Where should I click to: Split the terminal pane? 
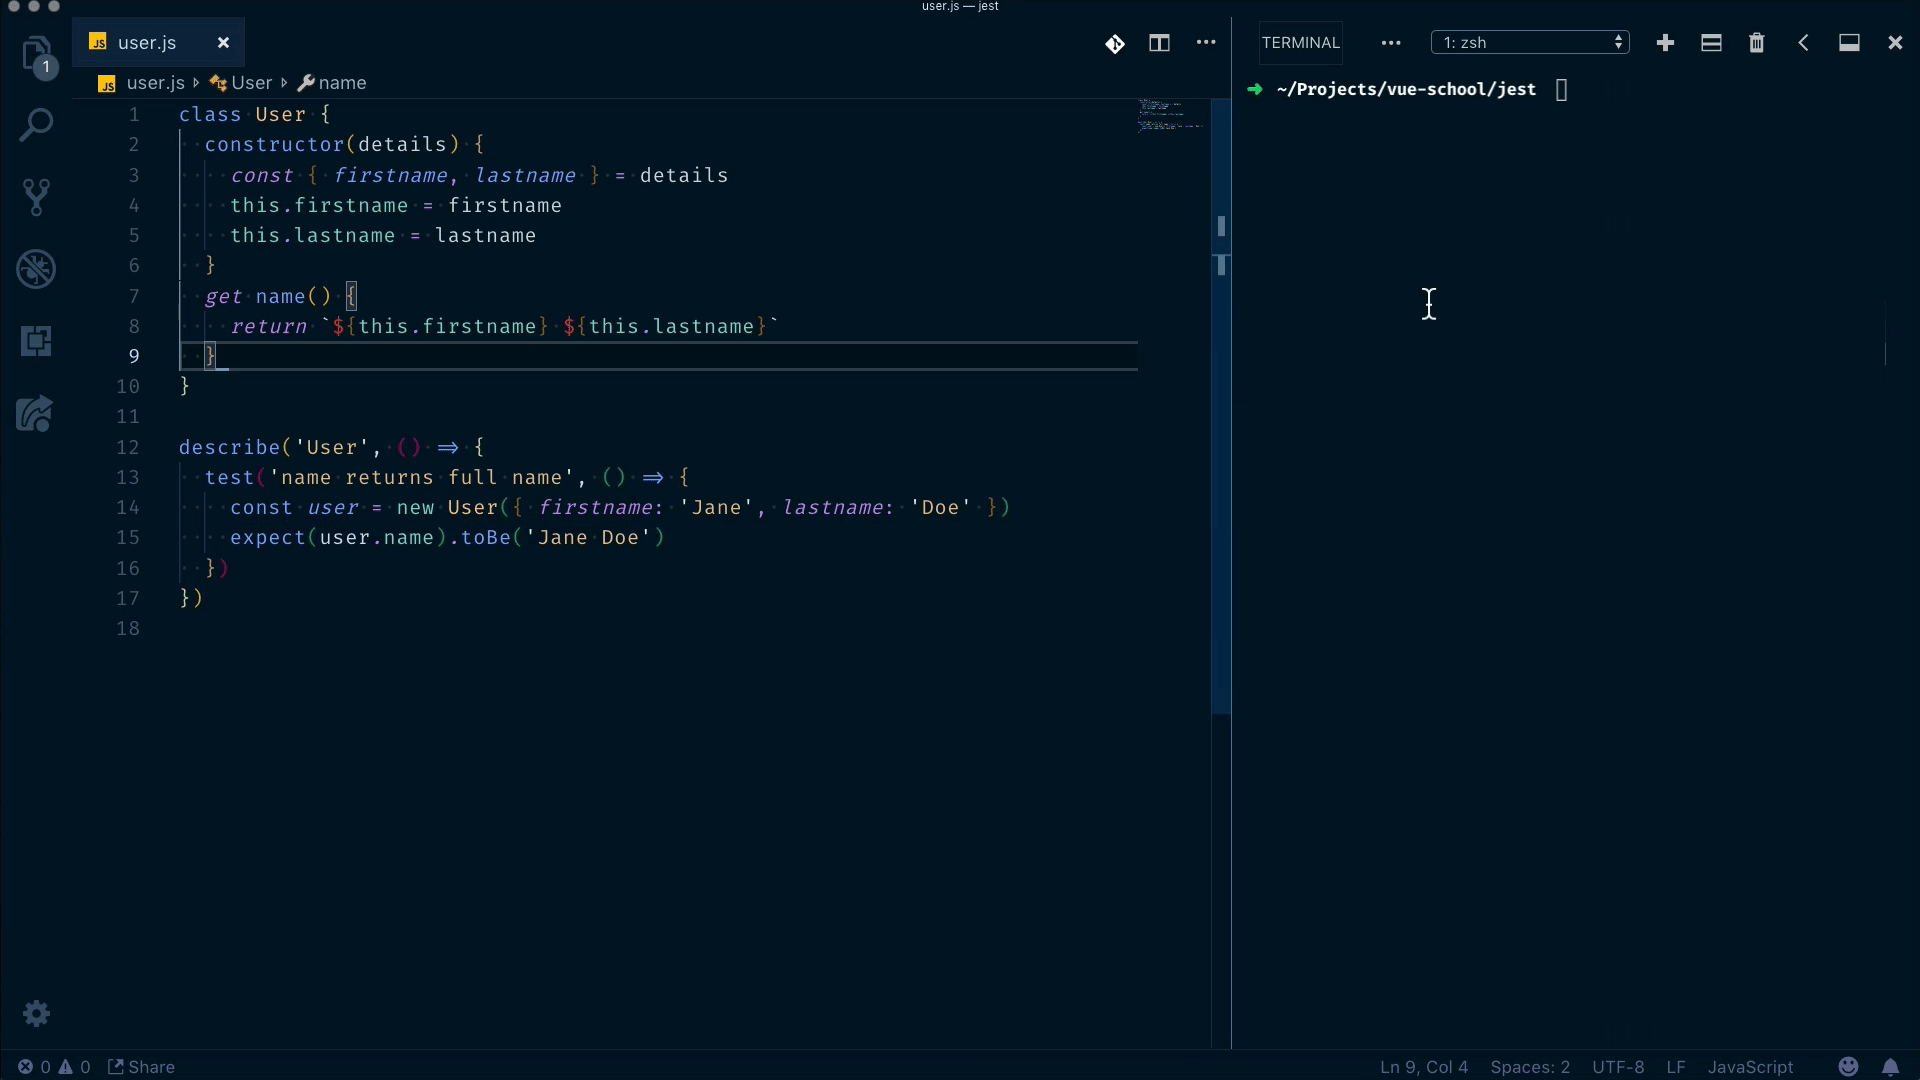[x=1711, y=43]
